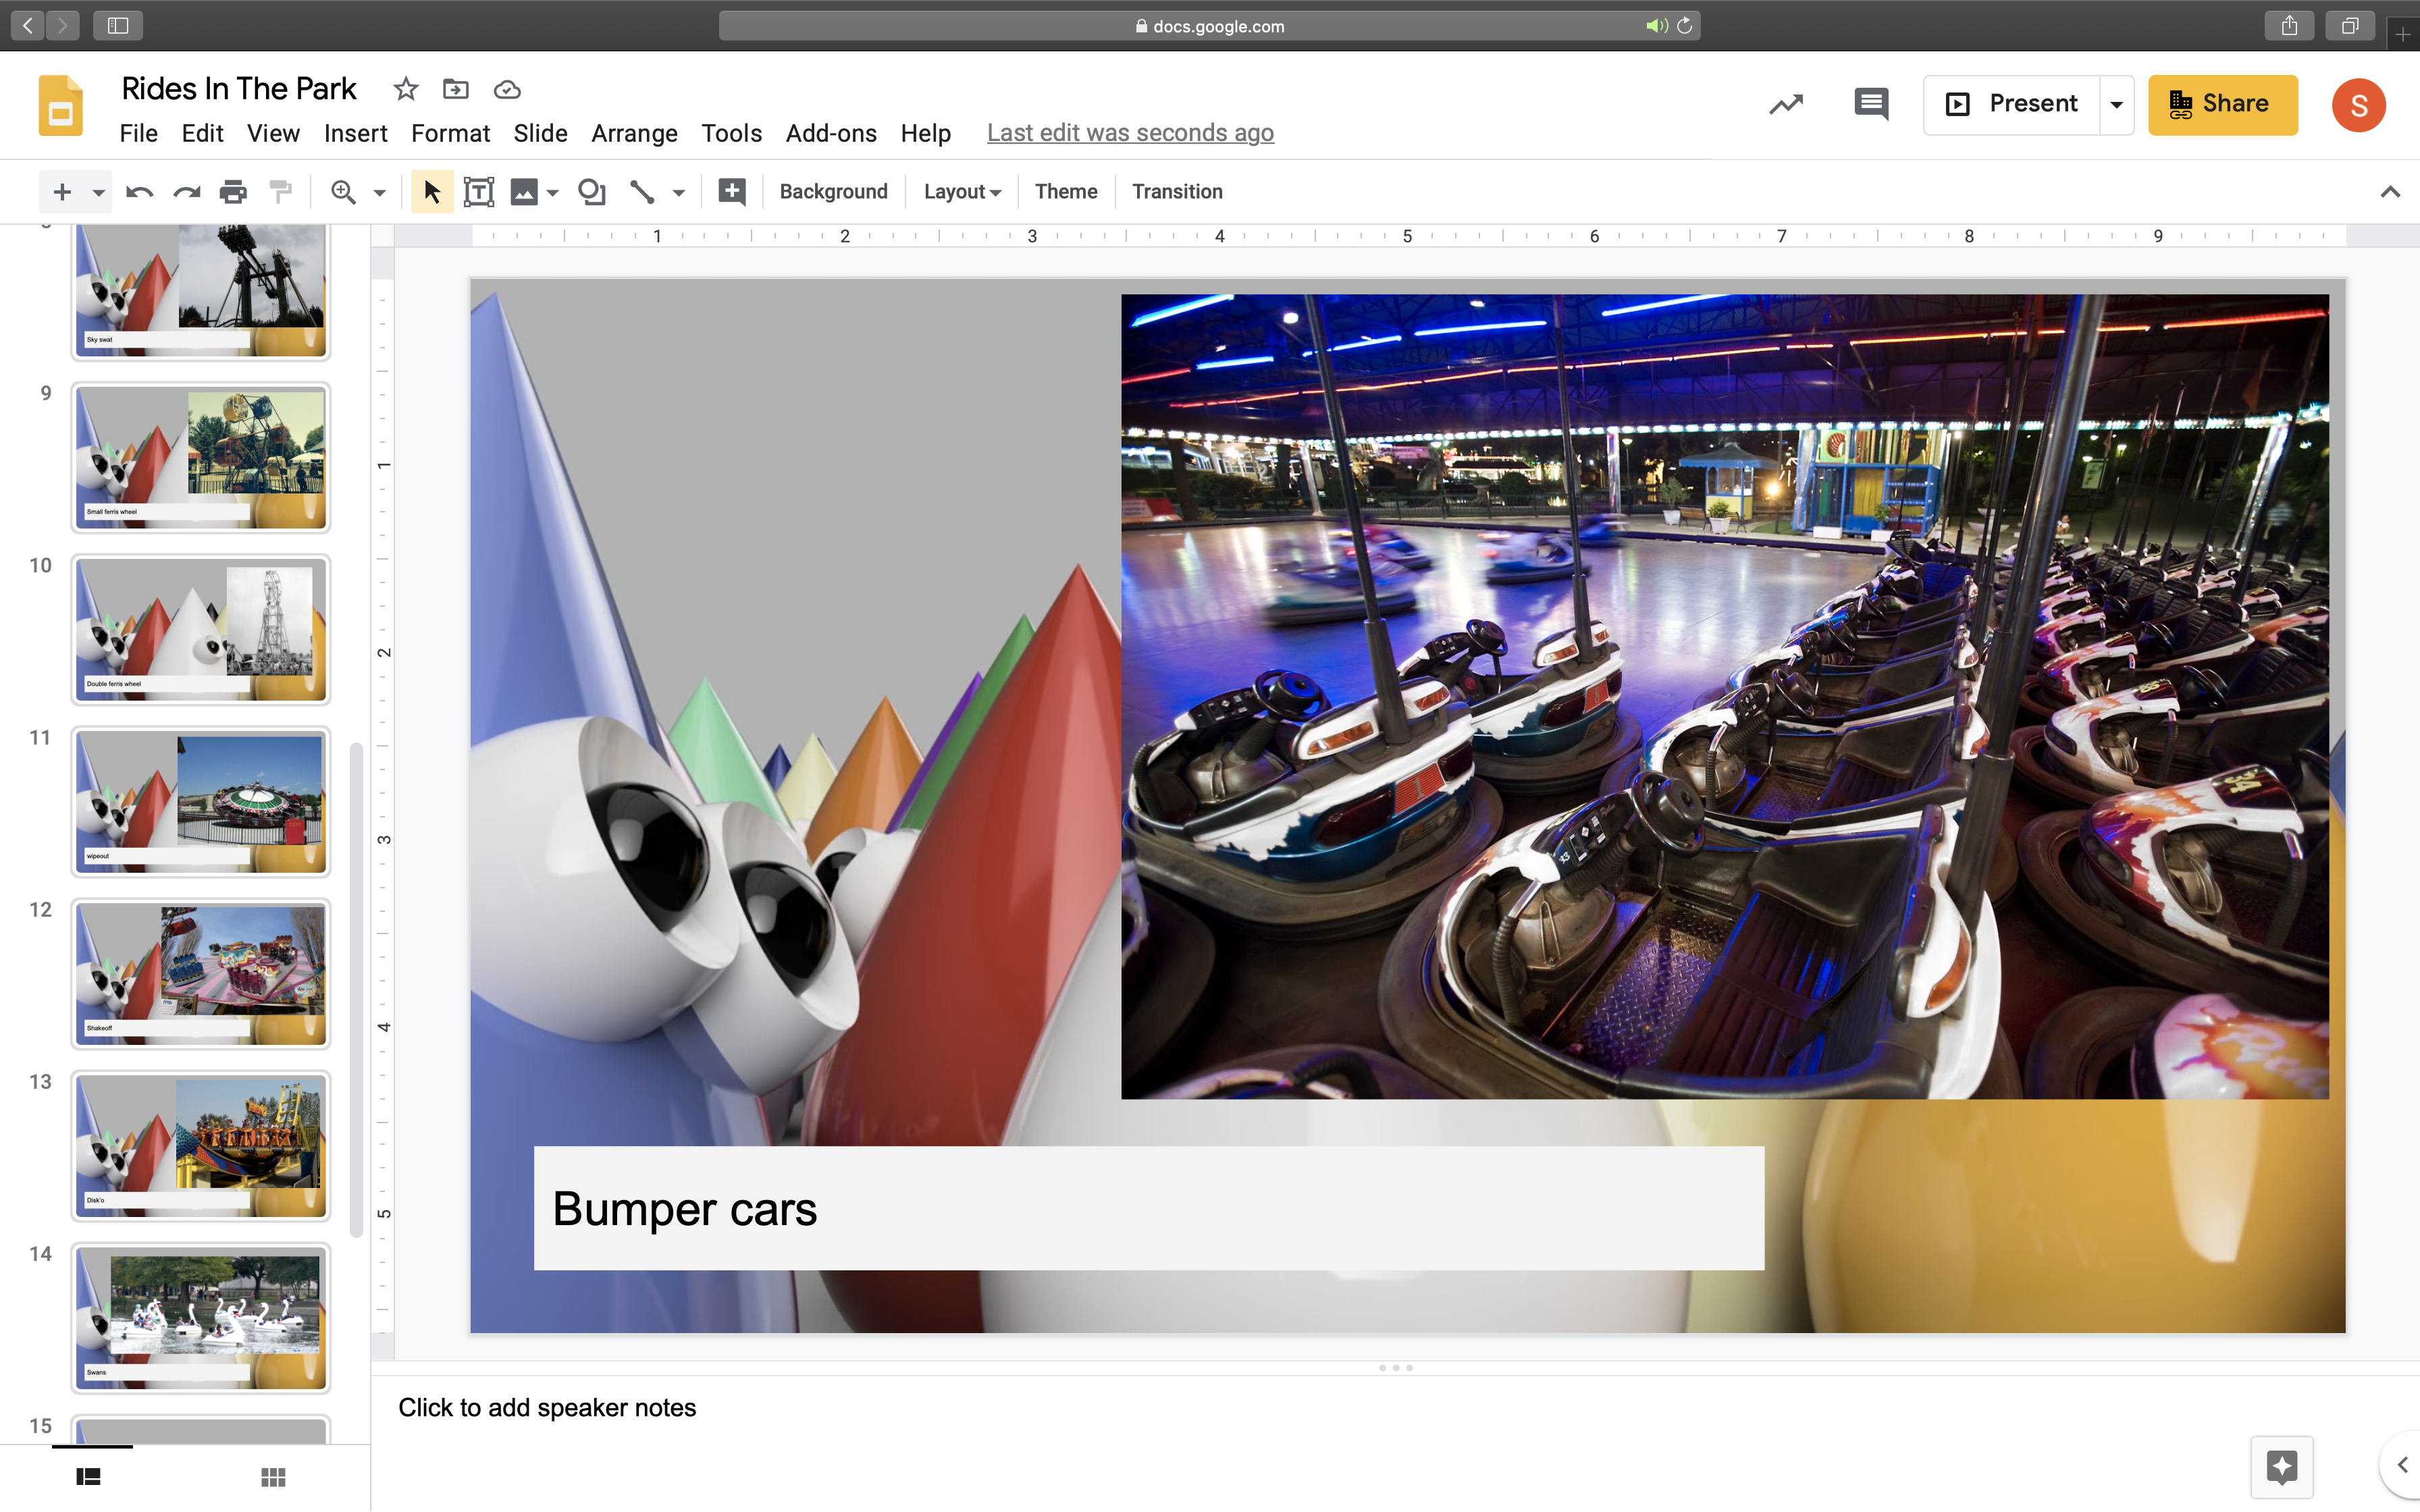
Task: Open the Slide menu
Action: tap(540, 133)
